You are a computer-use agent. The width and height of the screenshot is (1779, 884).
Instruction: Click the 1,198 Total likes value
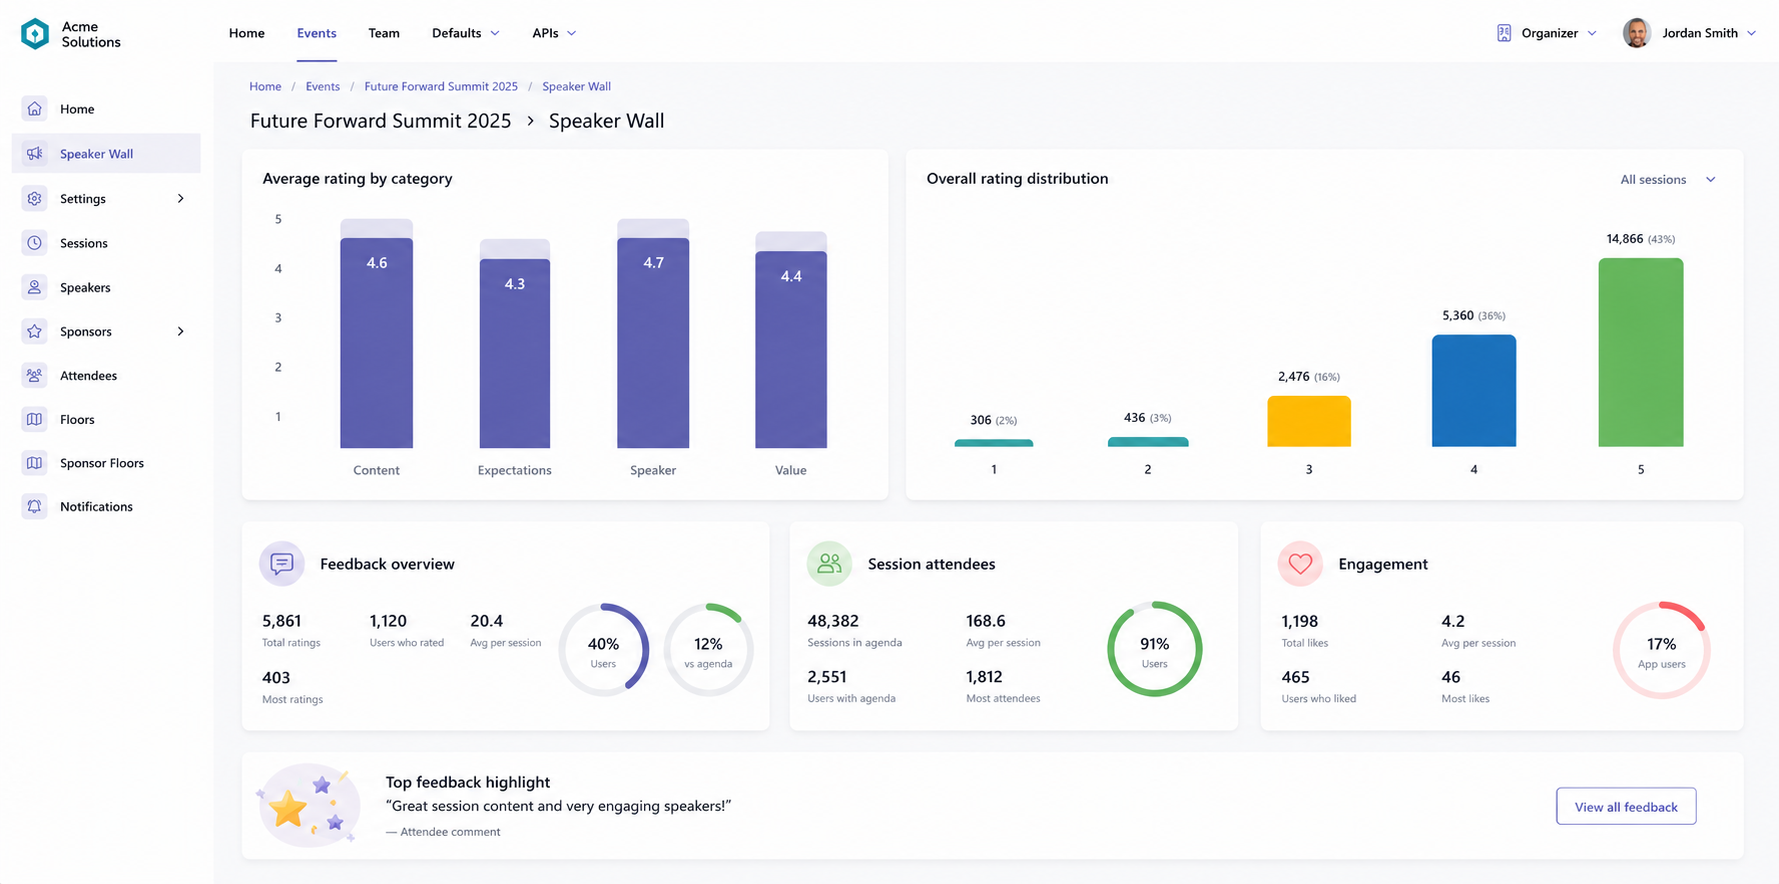1300,621
